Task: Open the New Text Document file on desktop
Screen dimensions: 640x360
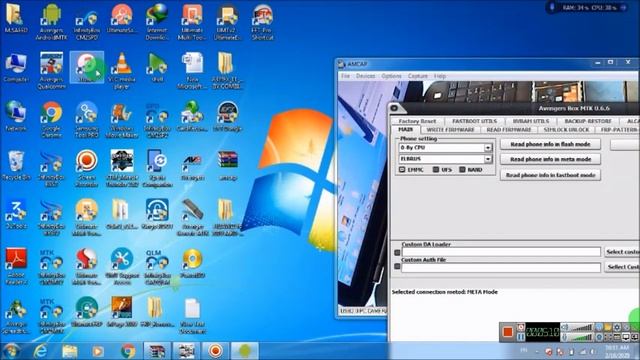Action: pos(192,316)
